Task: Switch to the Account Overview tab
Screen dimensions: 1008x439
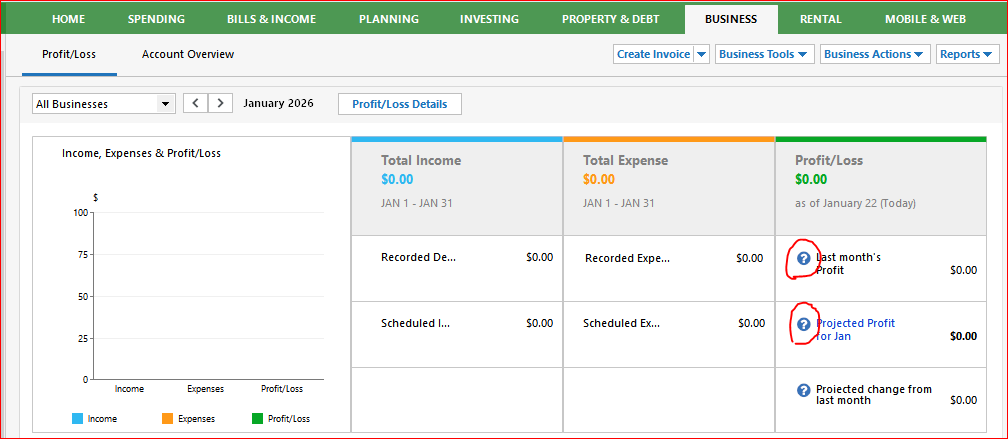Action: pos(188,54)
